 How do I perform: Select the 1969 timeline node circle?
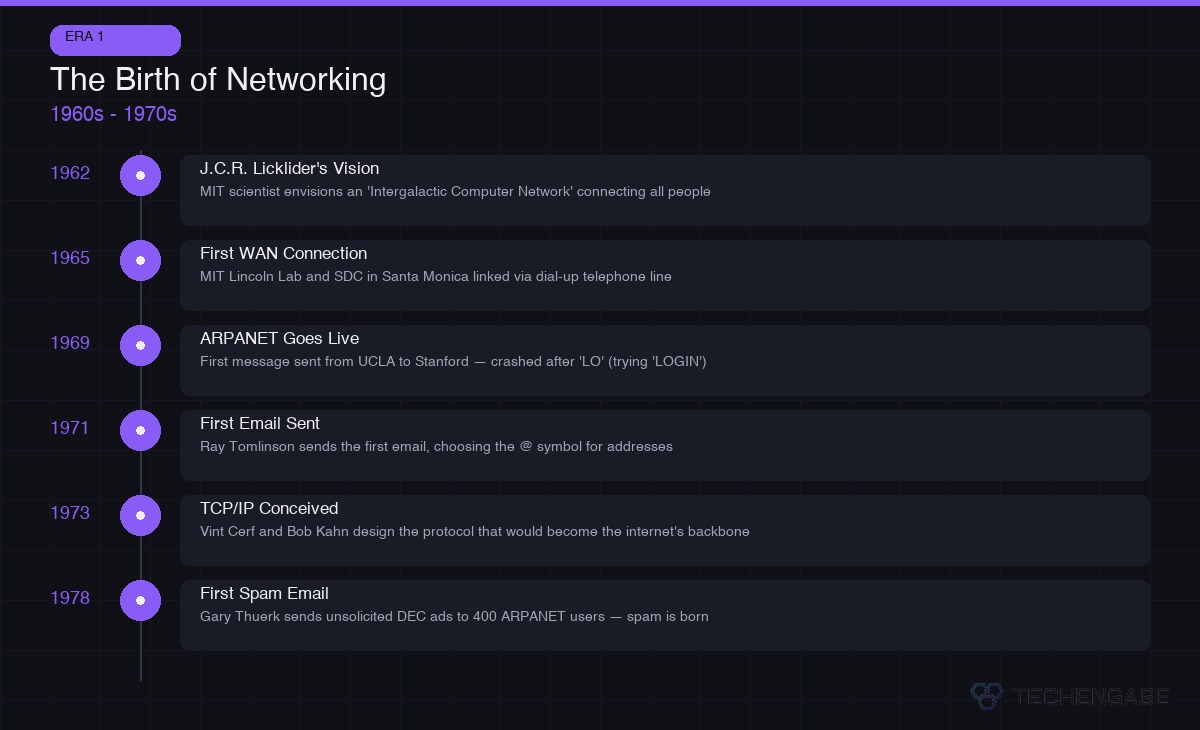coord(140,345)
